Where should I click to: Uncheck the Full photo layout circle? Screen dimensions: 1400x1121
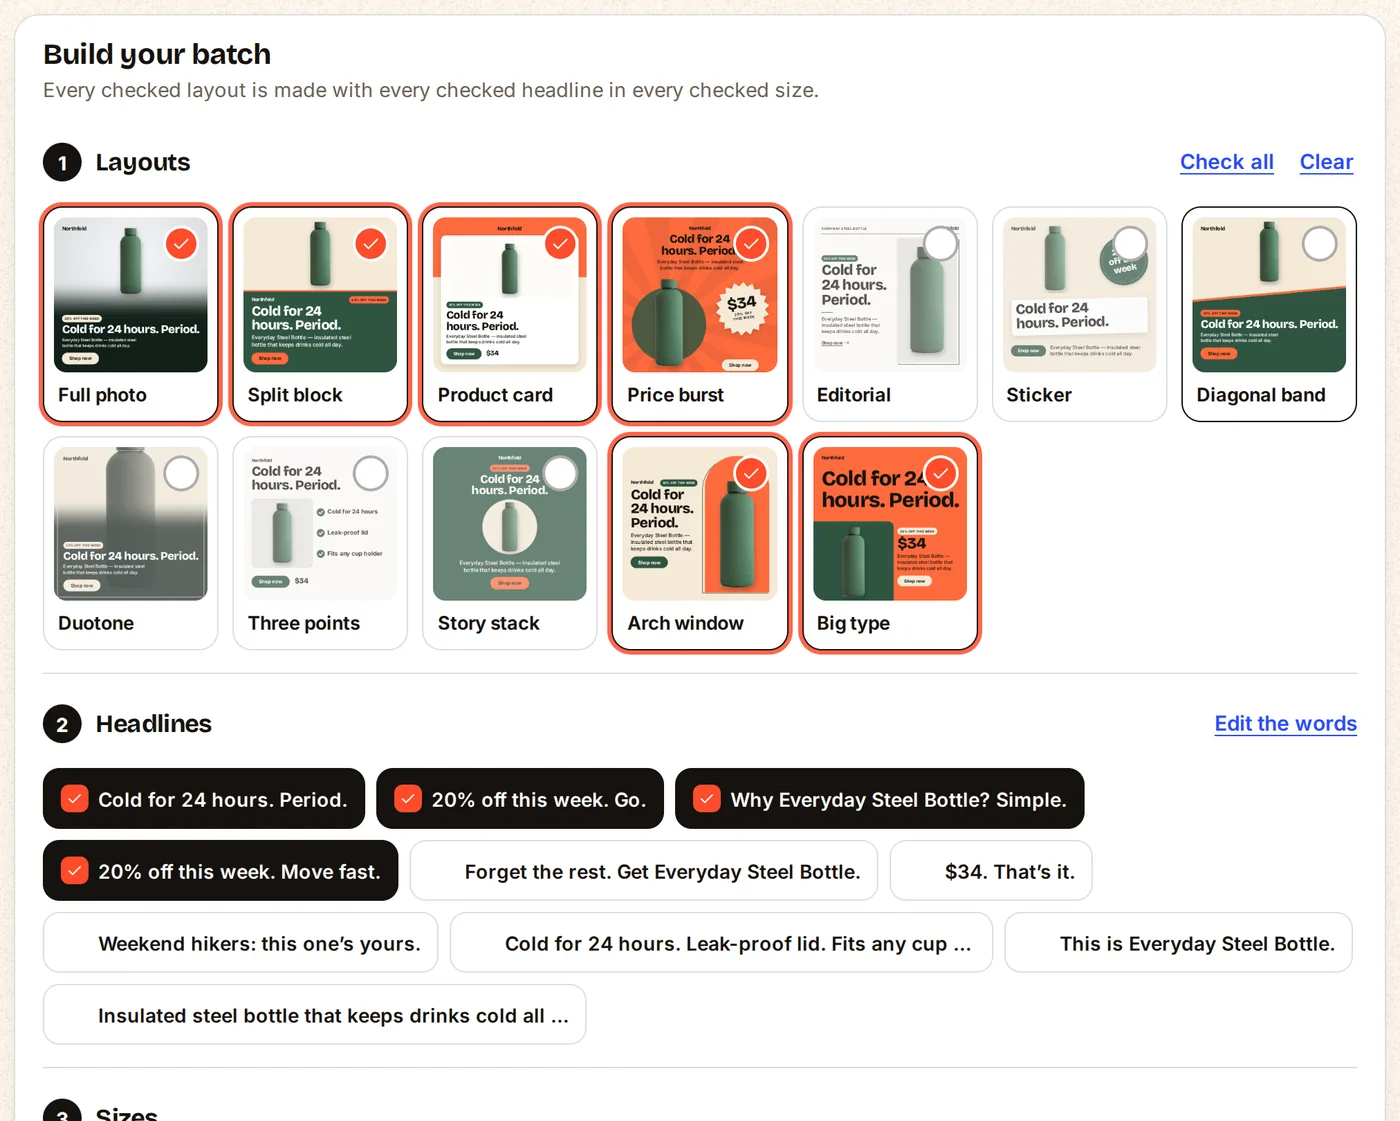tap(181, 244)
